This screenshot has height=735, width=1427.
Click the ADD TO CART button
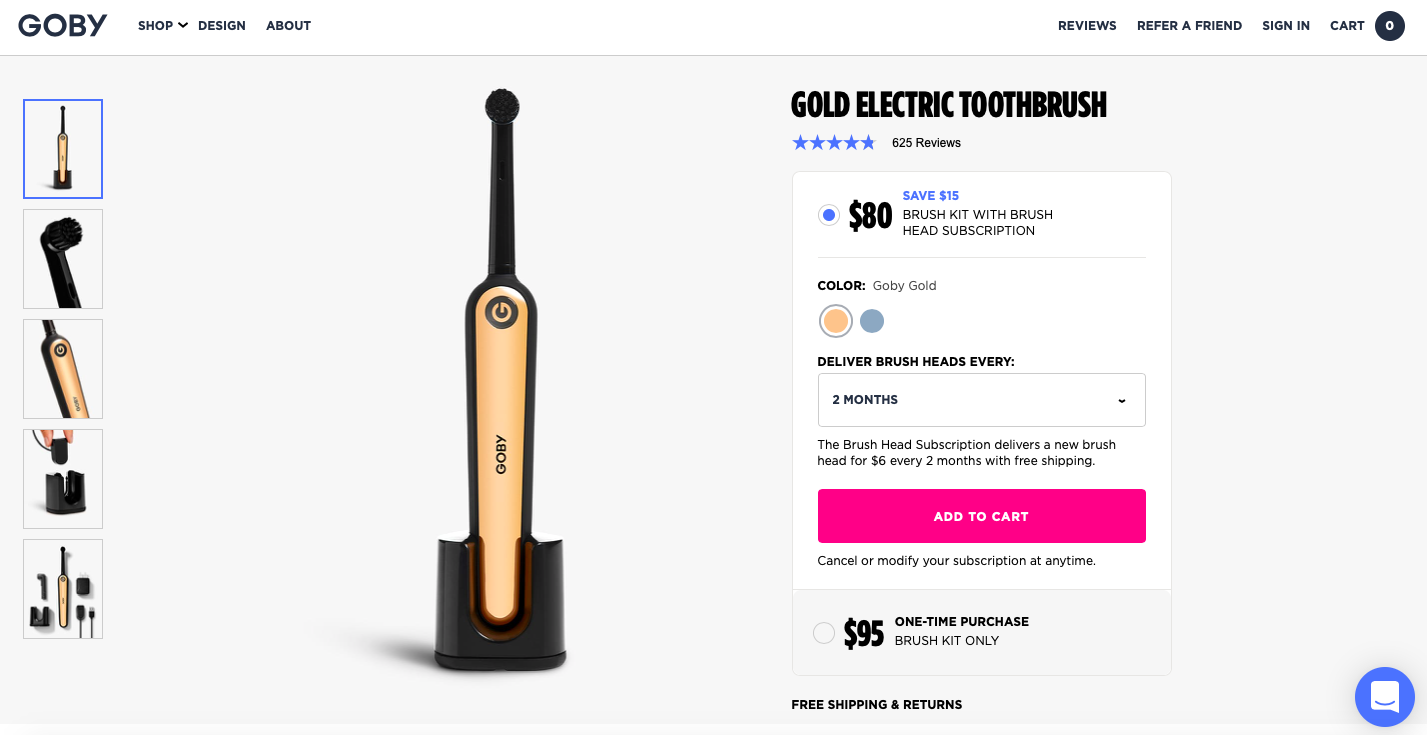pos(982,516)
